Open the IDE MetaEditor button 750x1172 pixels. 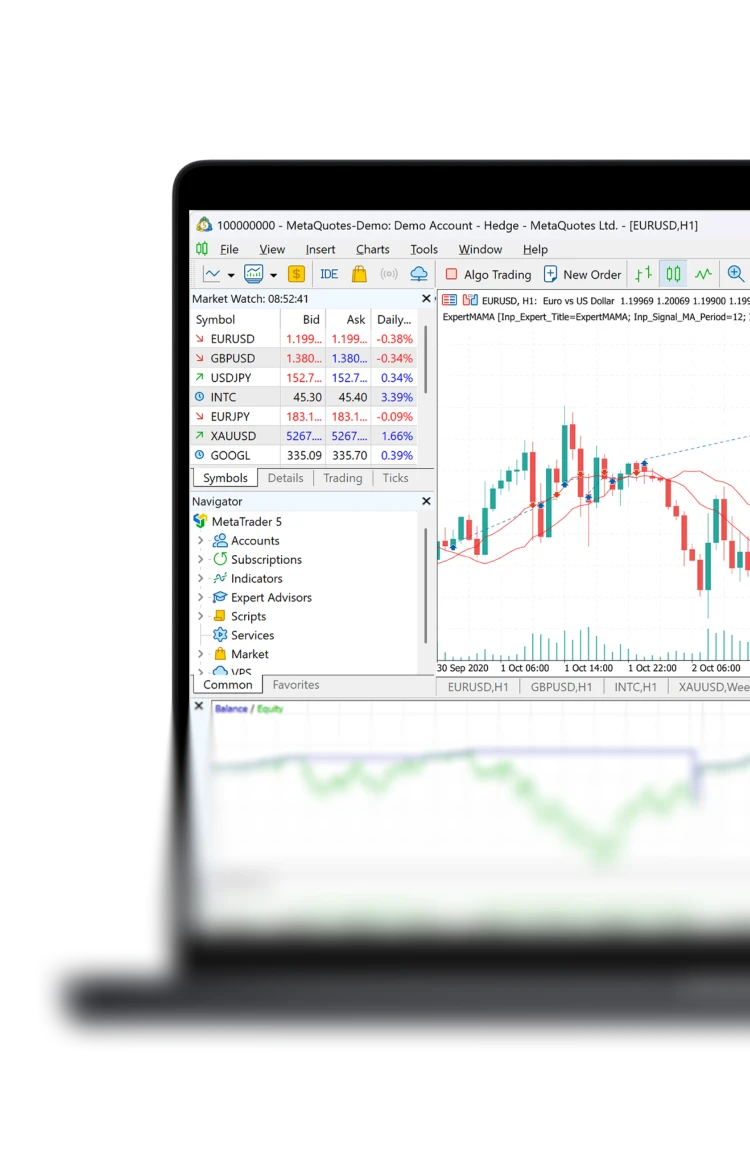(329, 274)
